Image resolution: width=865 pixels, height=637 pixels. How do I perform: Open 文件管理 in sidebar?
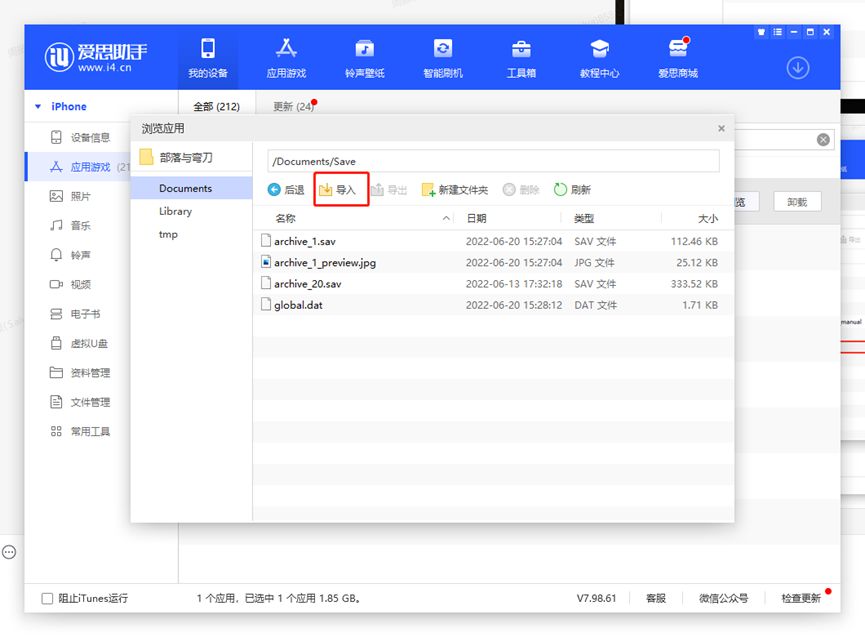pos(80,402)
